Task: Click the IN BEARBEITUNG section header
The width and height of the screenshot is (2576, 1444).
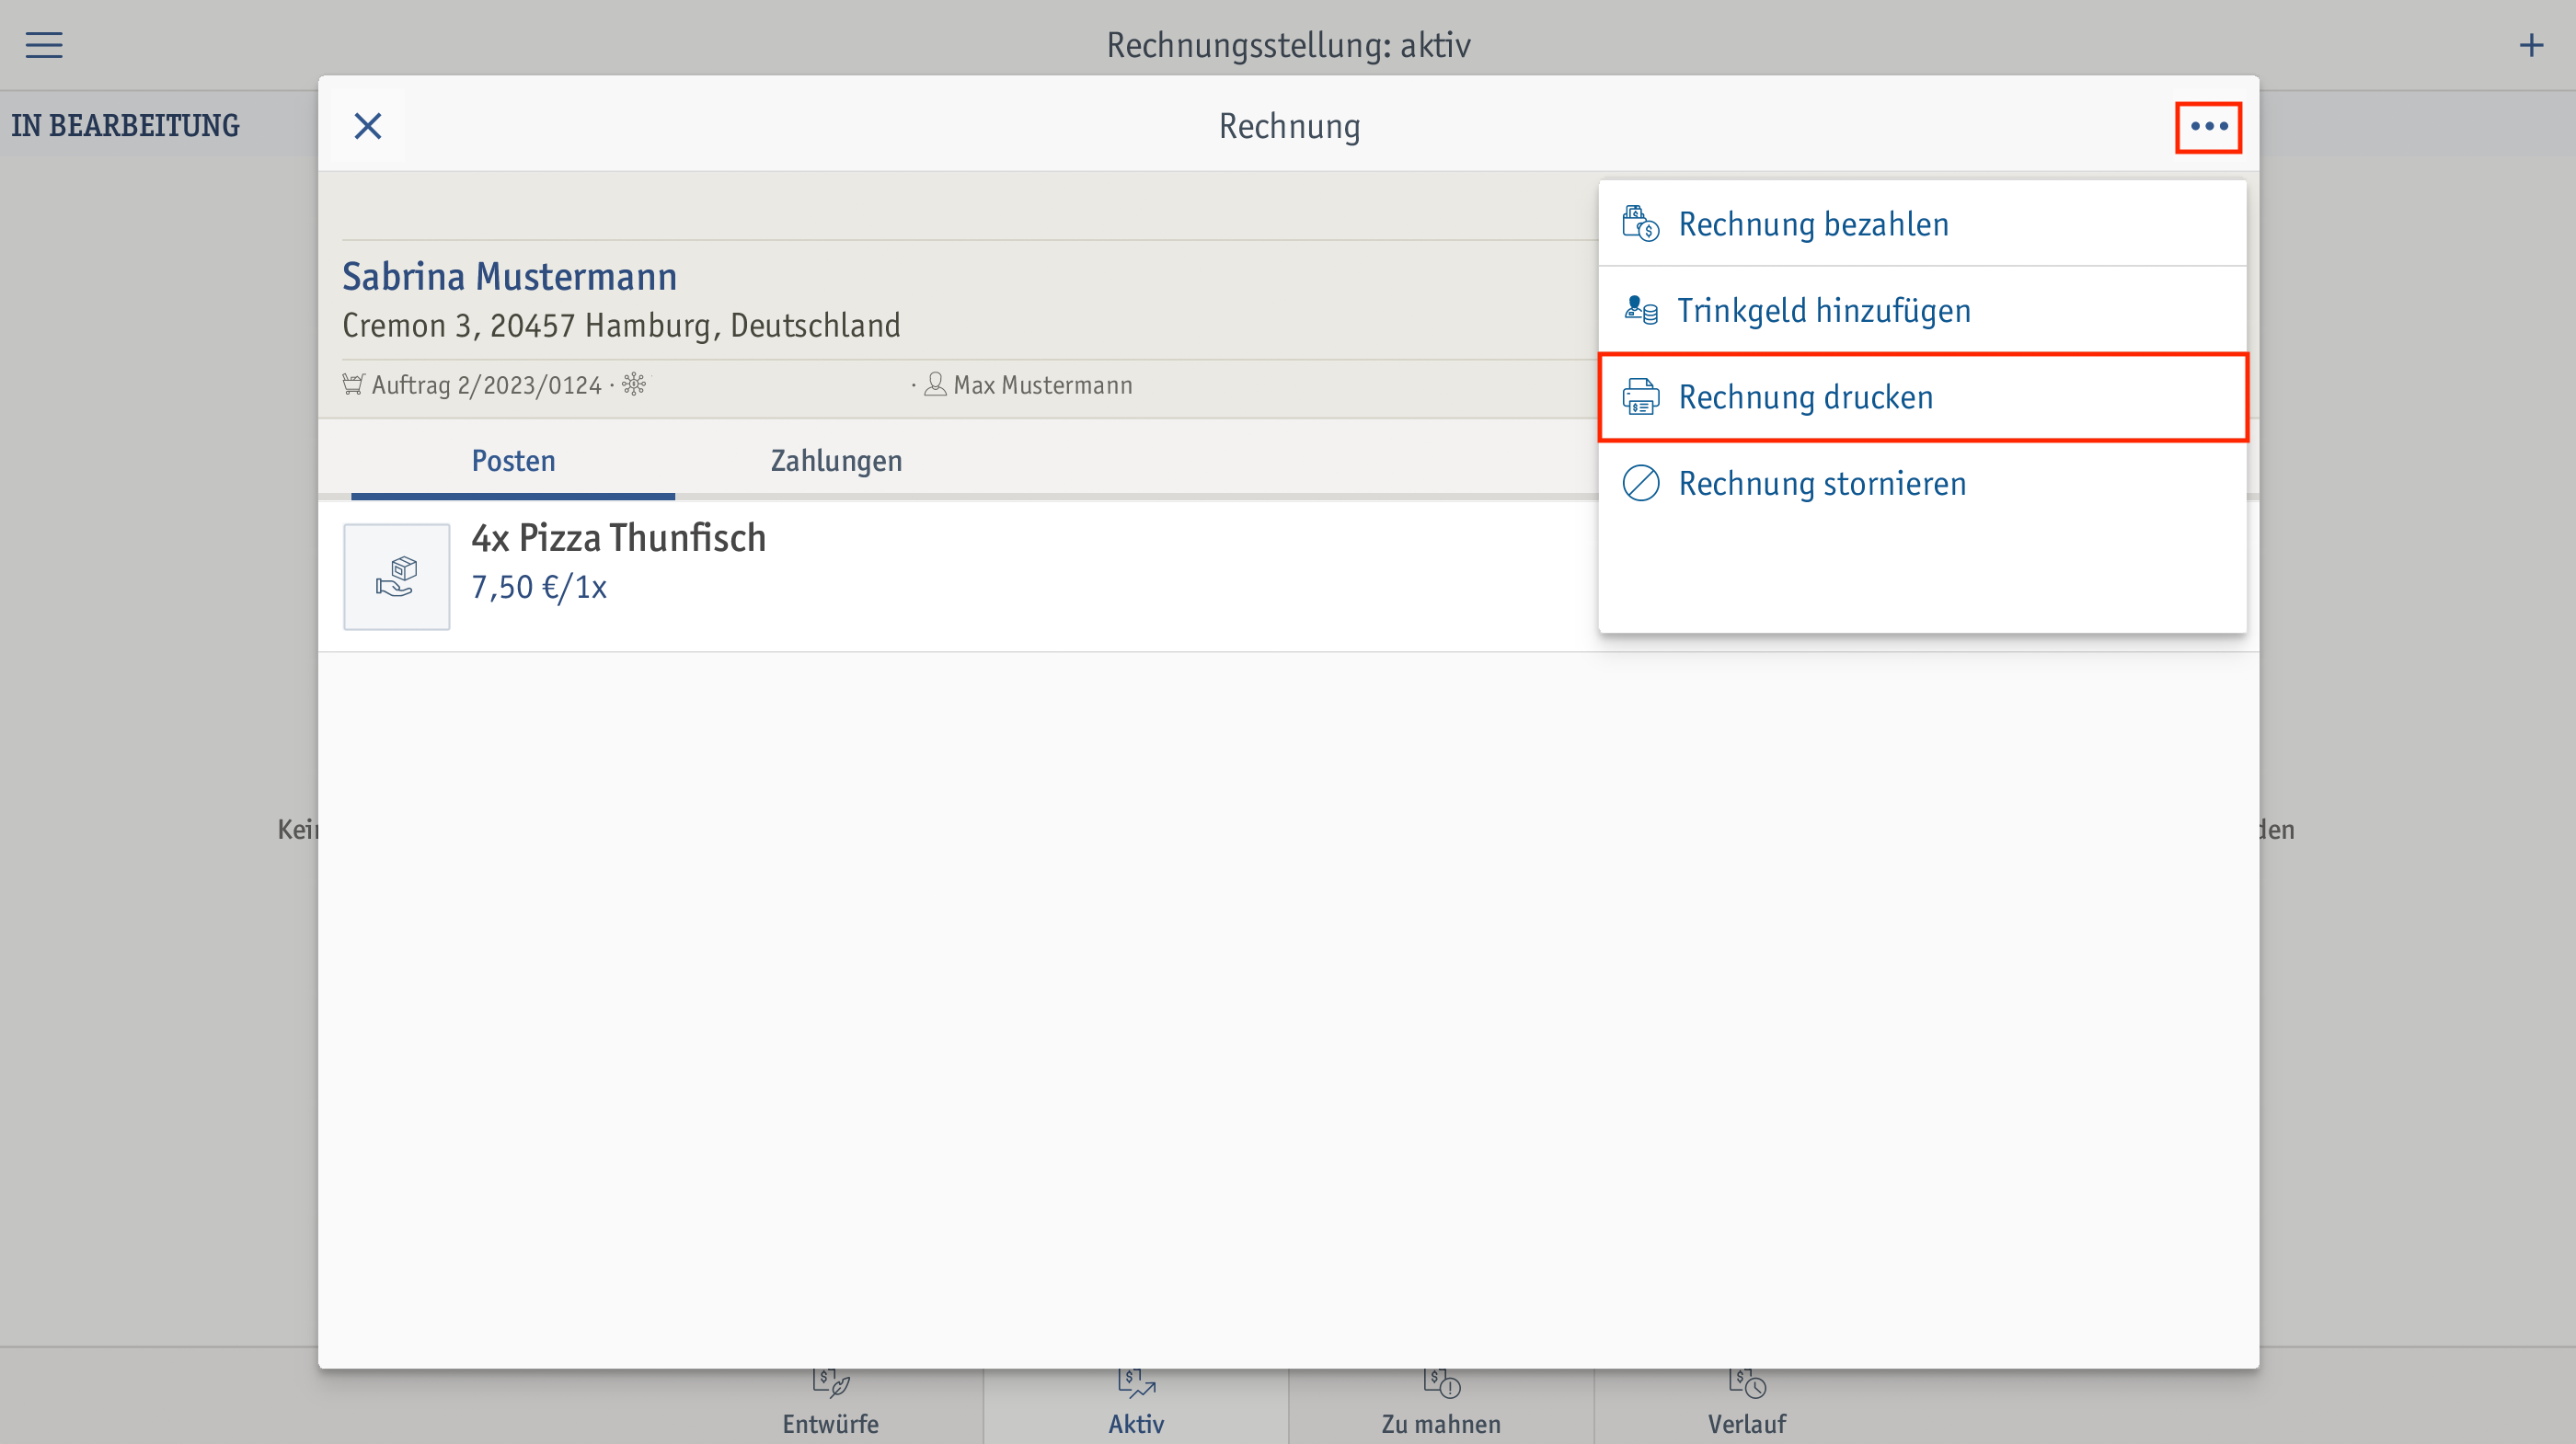Action: pyautogui.click(x=125, y=126)
